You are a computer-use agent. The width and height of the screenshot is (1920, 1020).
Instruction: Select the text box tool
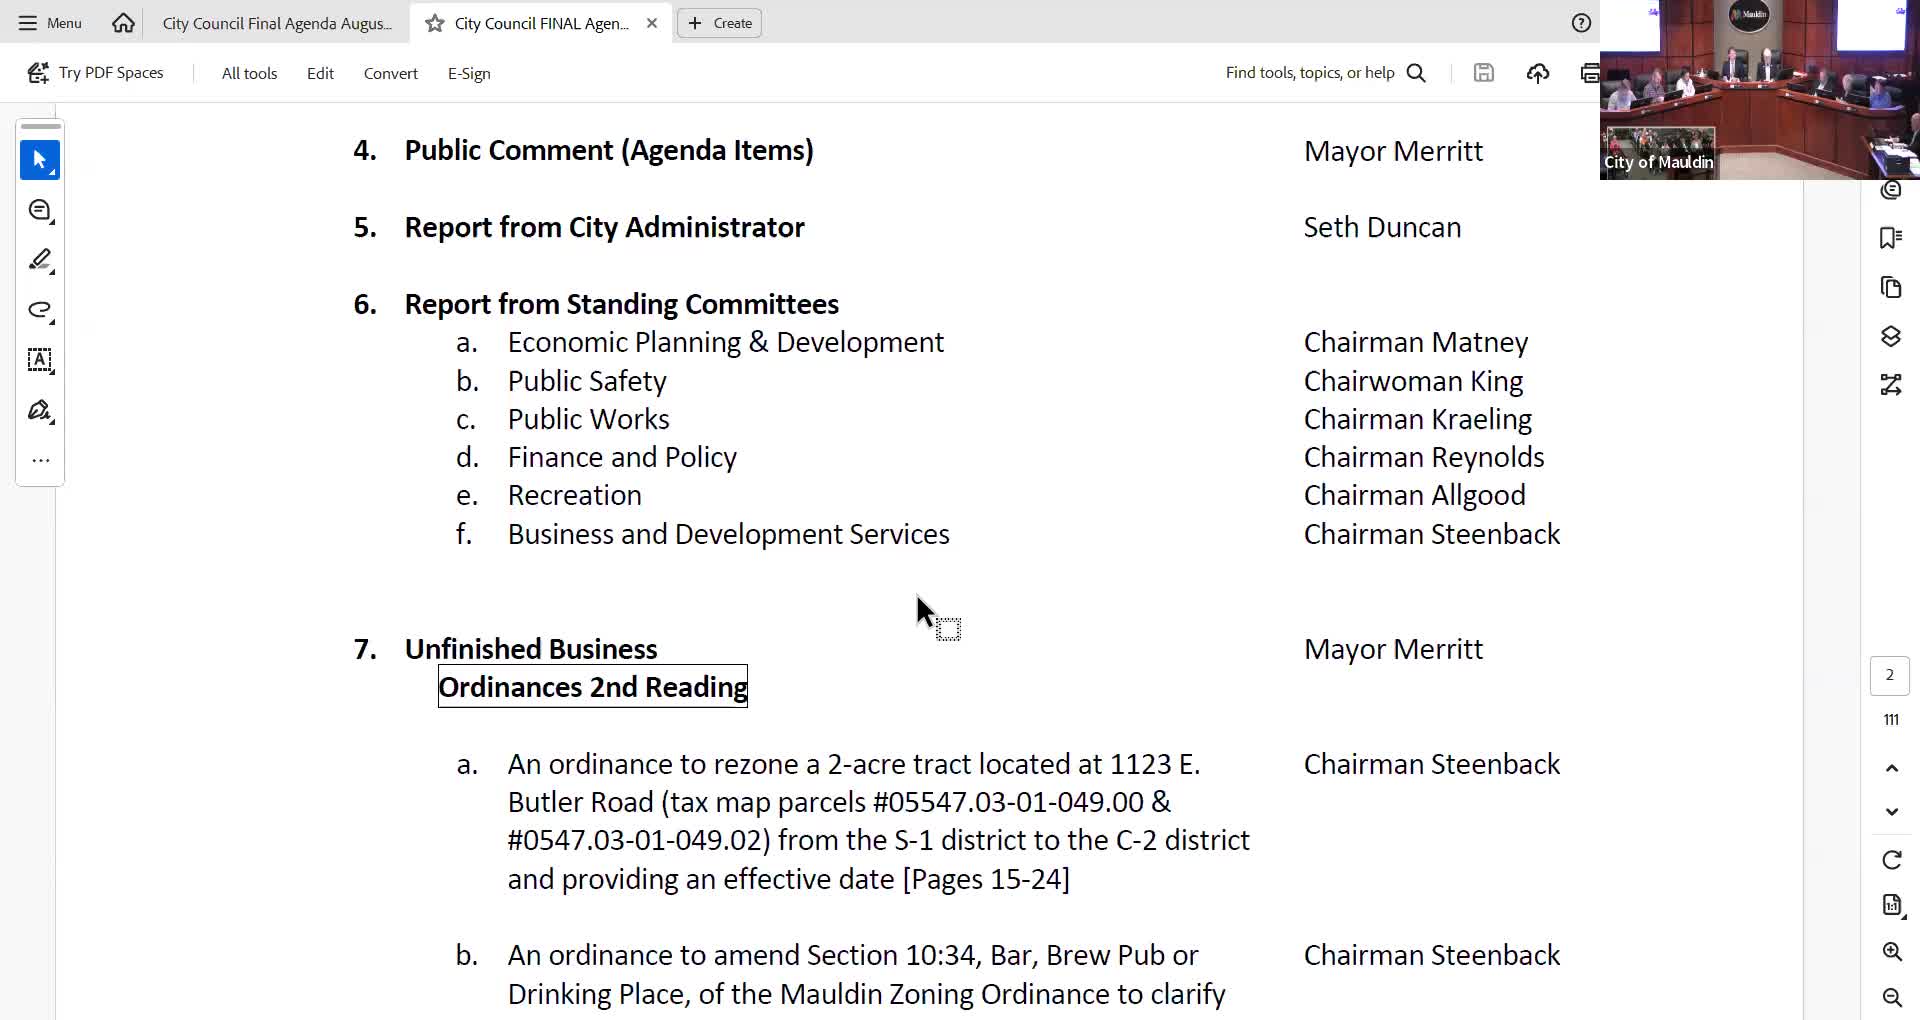pyautogui.click(x=40, y=360)
